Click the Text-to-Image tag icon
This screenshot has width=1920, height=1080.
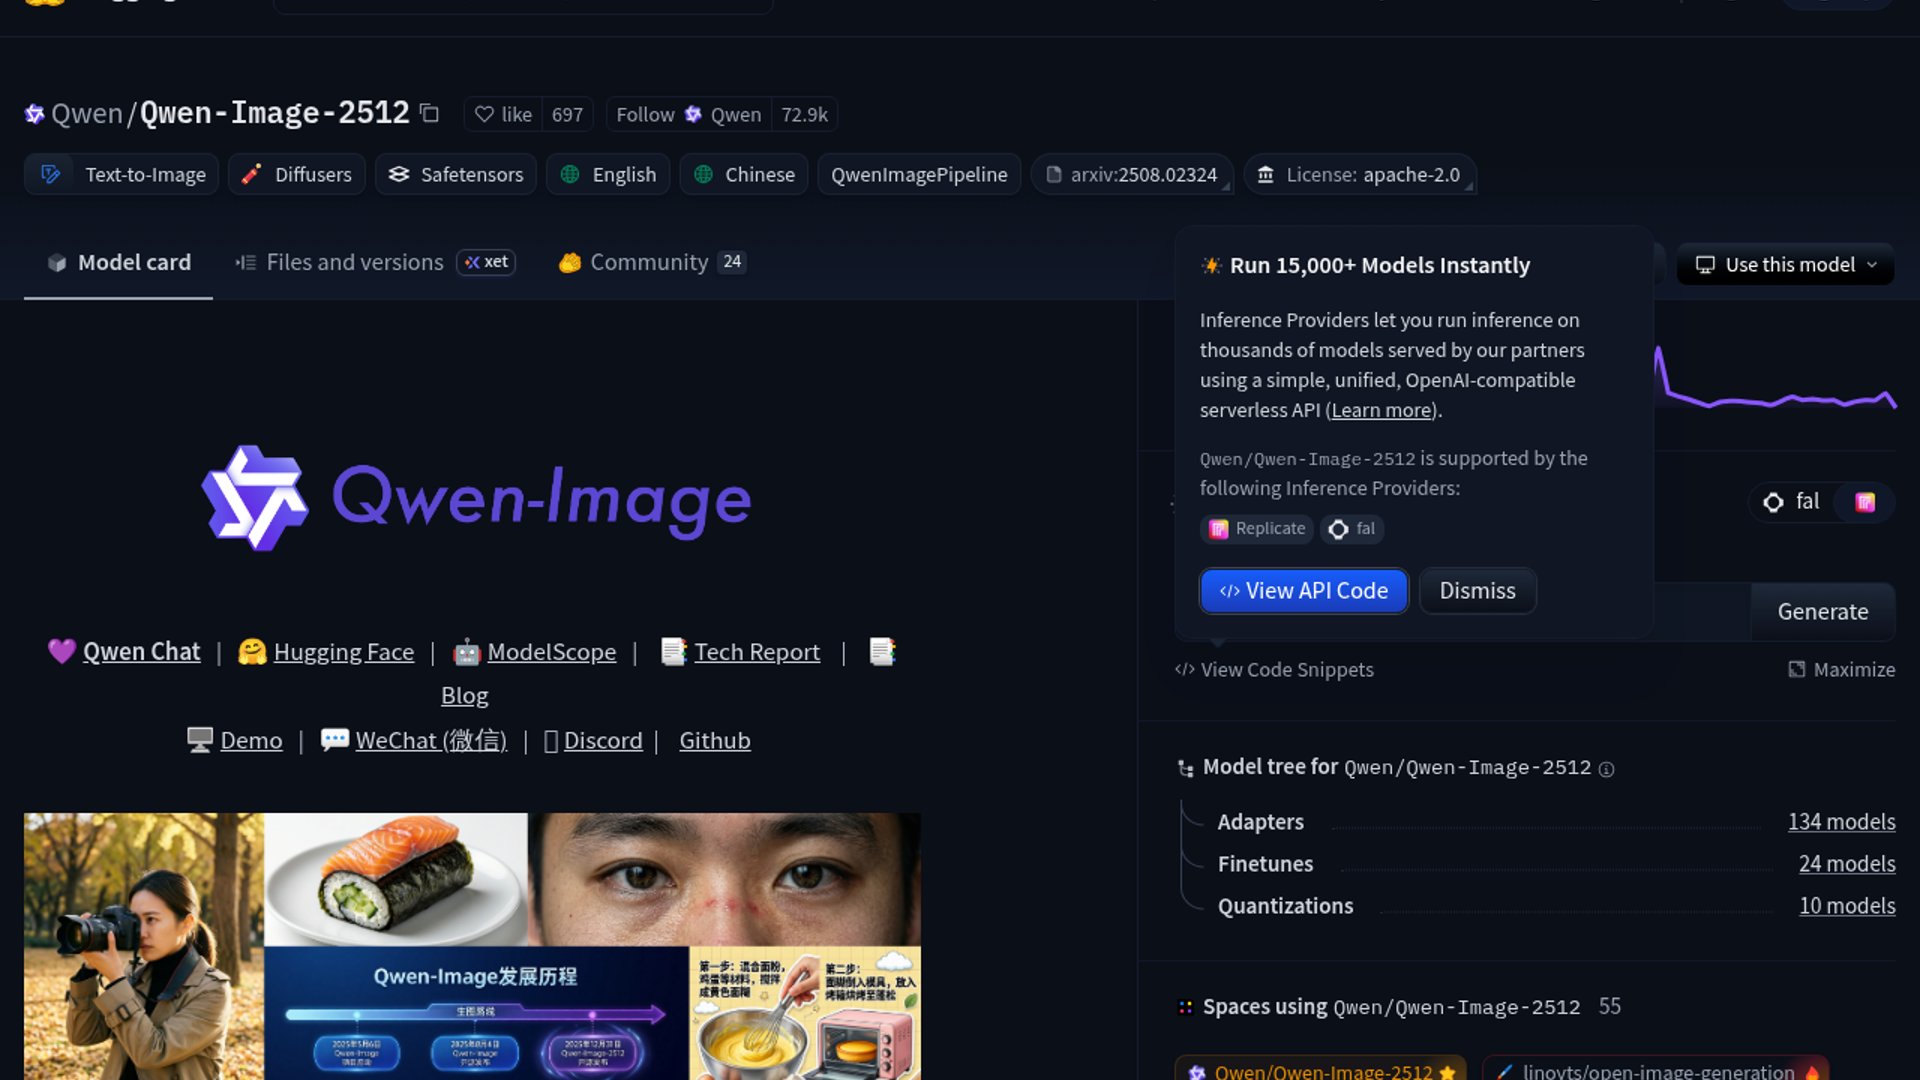(50, 175)
